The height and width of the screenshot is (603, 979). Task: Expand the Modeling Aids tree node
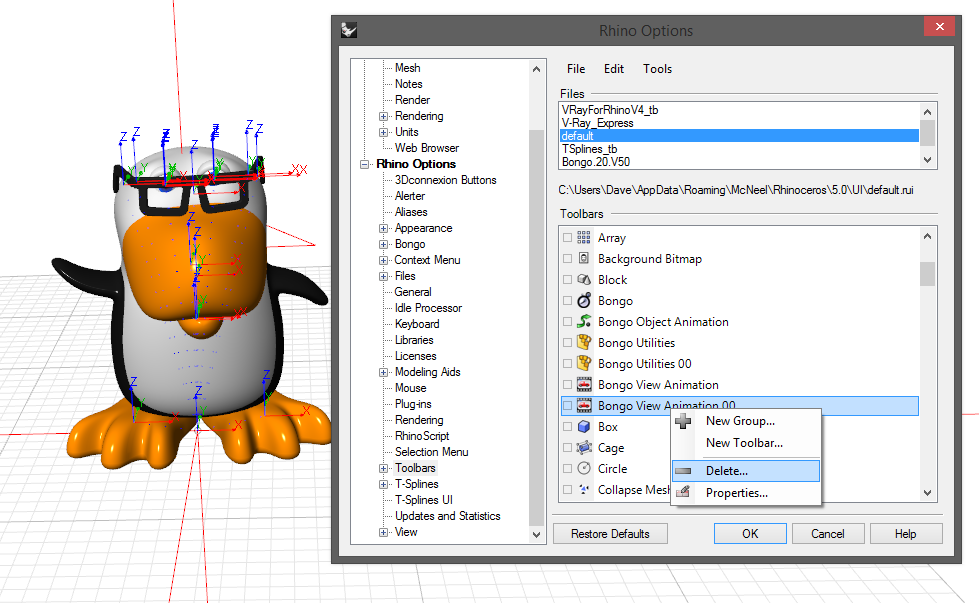[x=383, y=373]
